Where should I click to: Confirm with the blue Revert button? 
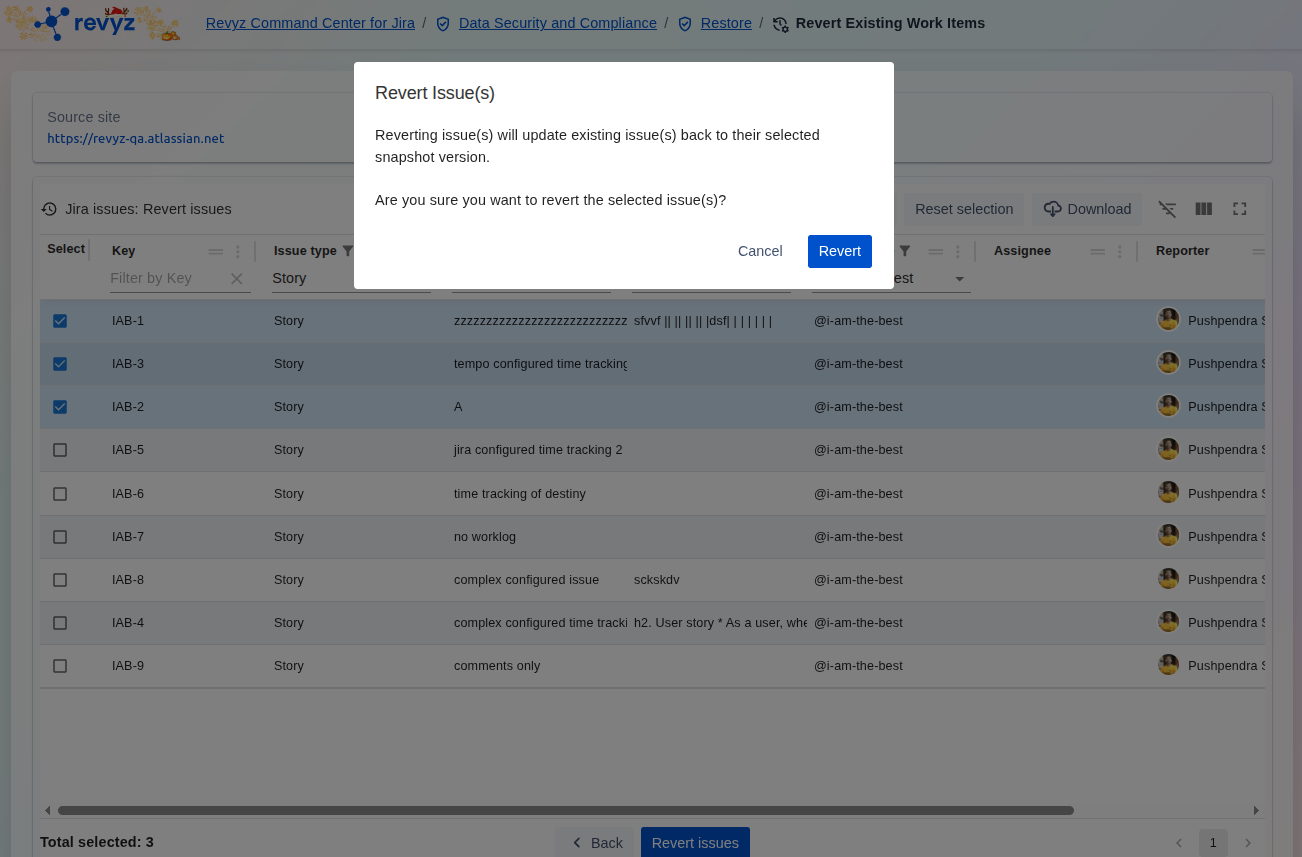[x=839, y=251]
